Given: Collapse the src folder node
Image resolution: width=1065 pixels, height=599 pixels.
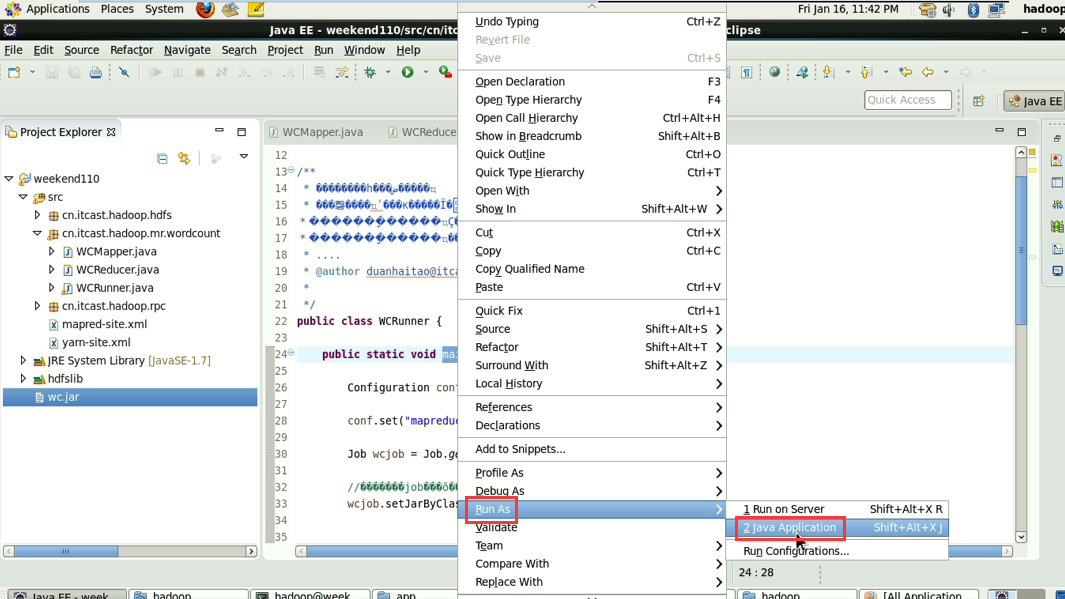Looking at the screenshot, I should pyautogui.click(x=23, y=197).
